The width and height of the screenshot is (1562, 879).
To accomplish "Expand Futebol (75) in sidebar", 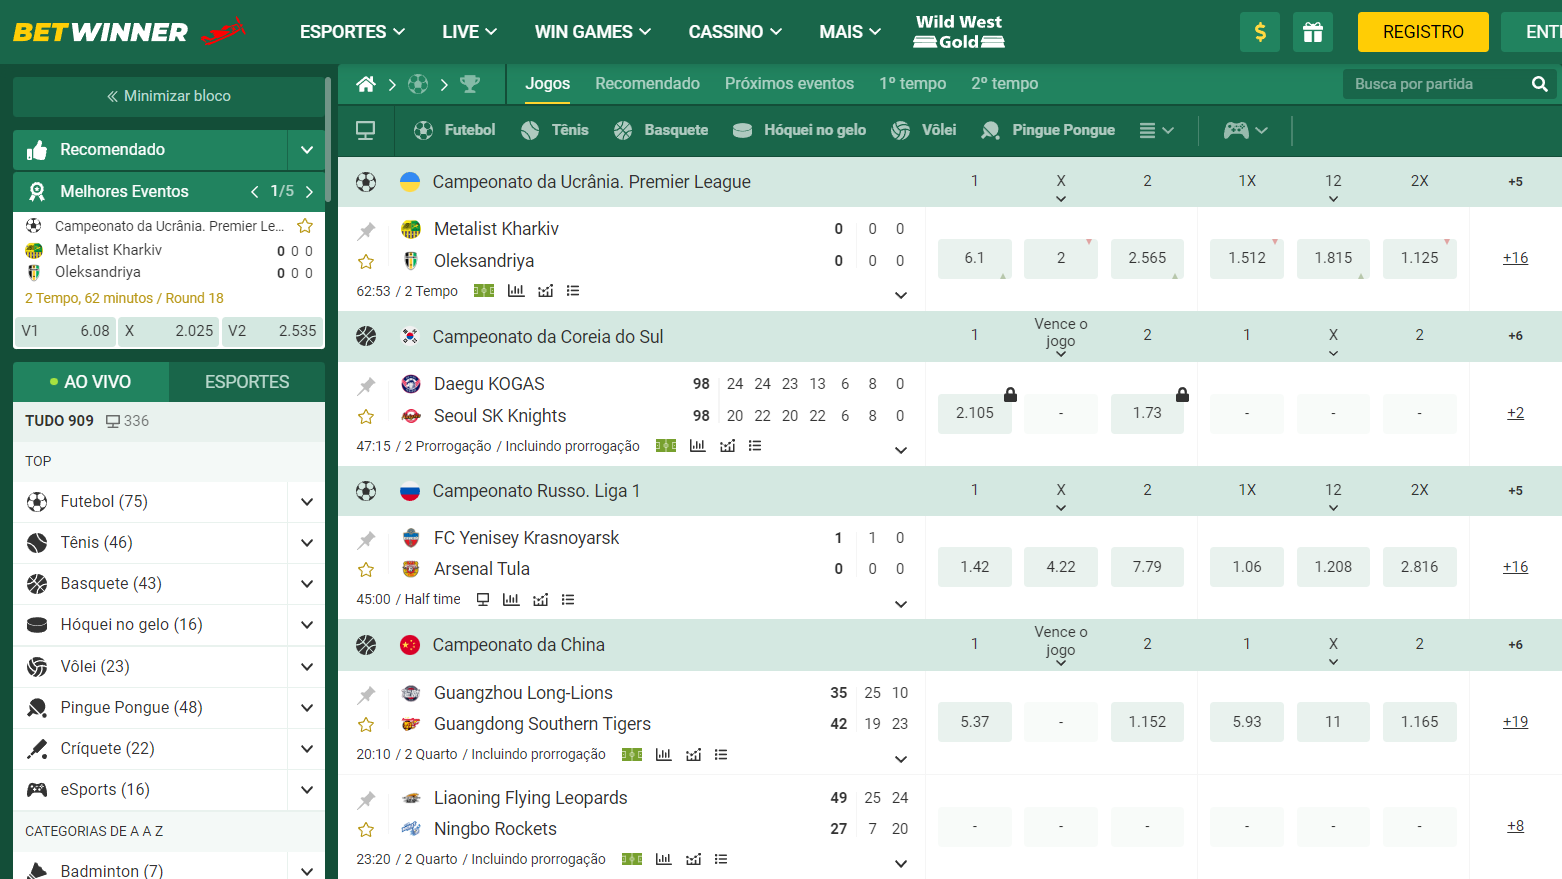I will [307, 502].
